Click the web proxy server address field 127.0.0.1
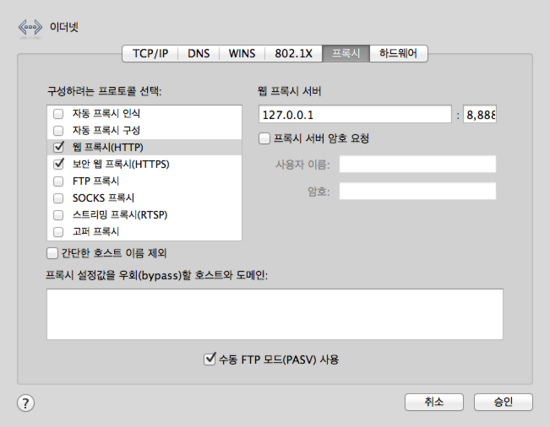The image size is (550, 427). coord(355,114)
